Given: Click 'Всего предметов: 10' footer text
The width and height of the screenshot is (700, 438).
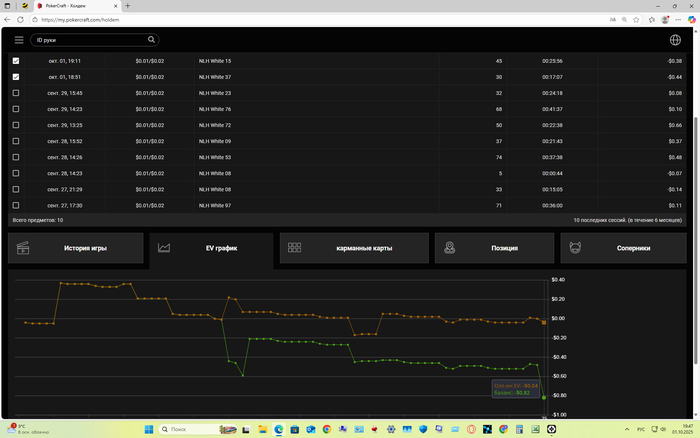Looking at the screenshot, I should 38,220.
